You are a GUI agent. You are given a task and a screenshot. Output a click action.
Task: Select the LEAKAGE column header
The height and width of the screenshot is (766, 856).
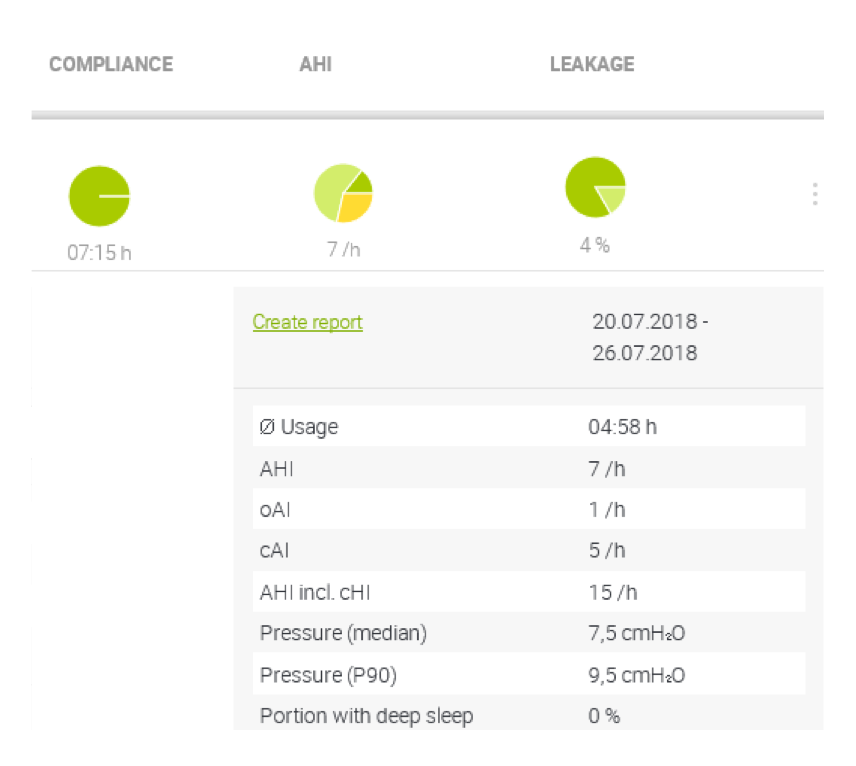[x=592, y=64]
